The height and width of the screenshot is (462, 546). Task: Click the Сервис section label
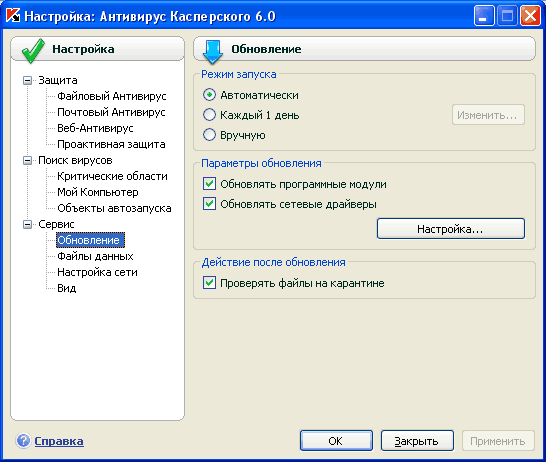coord(56,224)
